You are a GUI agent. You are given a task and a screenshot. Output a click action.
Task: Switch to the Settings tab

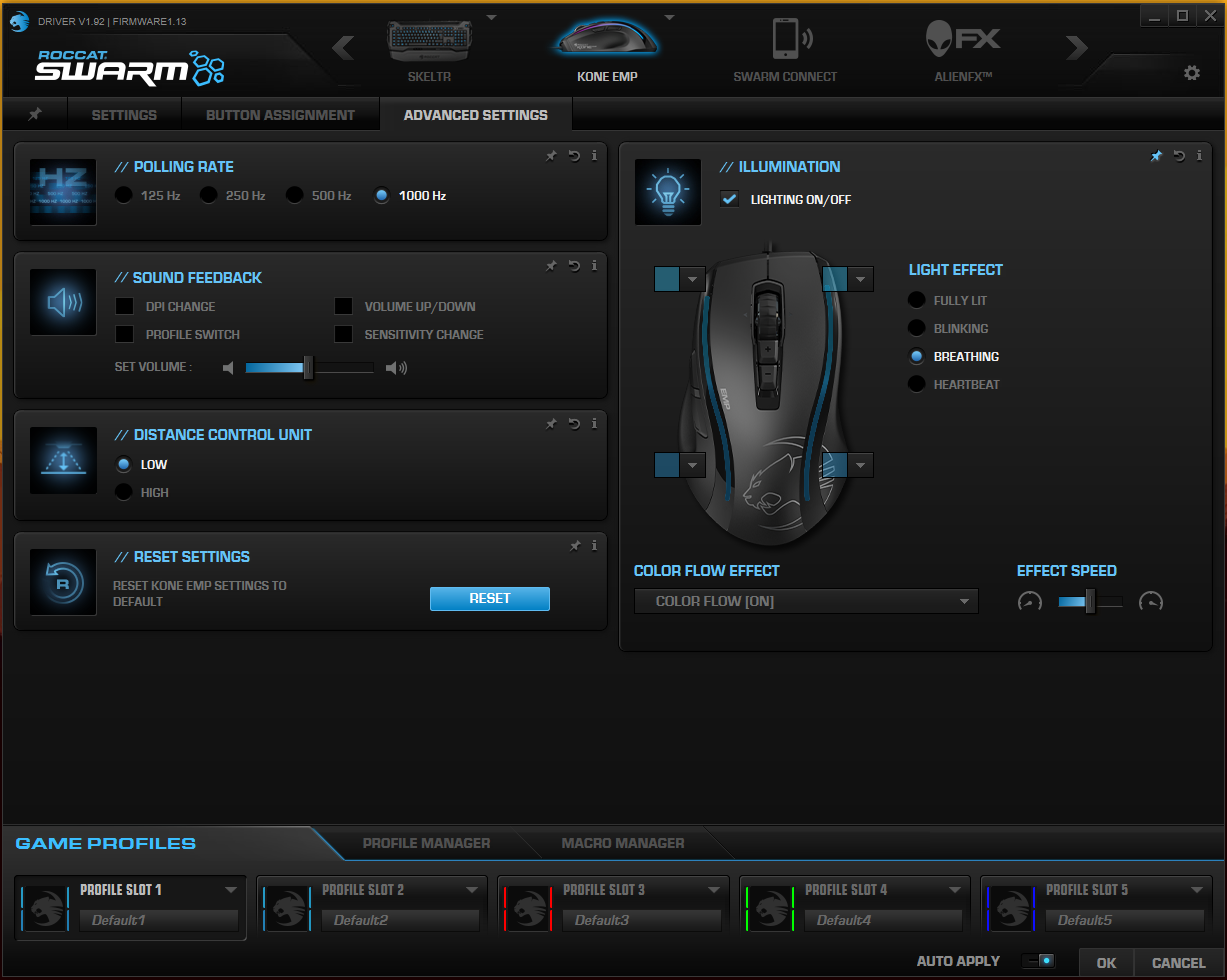point(124,115)
